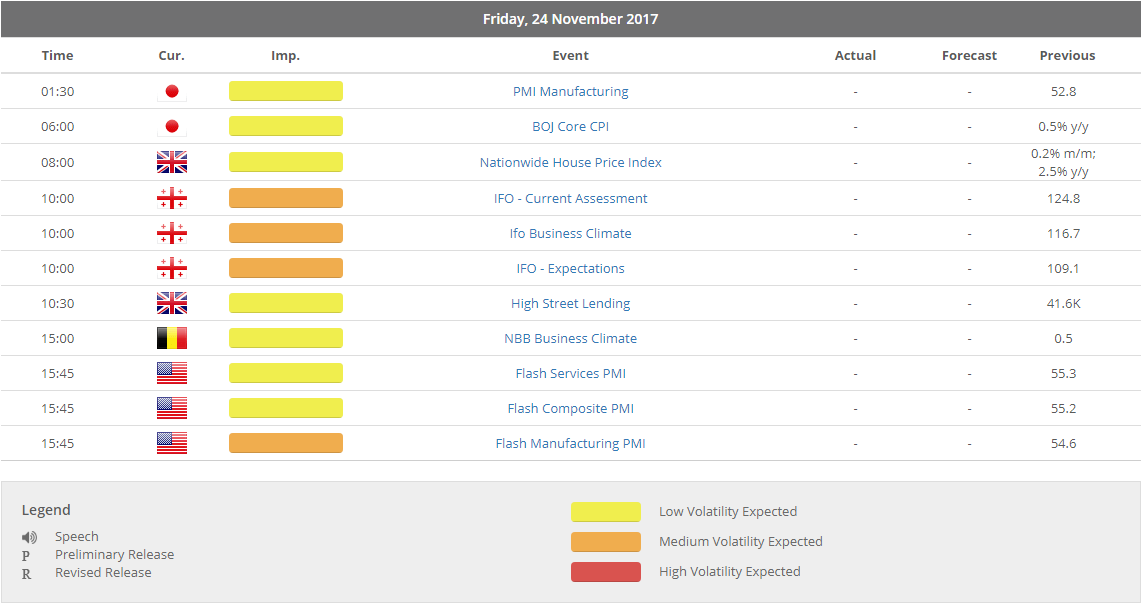Image resolution: width=1143 pixels, height=604 pixels.
Task: Click the US flag beside Flash Manufacturing PMI
Action: 171,444
